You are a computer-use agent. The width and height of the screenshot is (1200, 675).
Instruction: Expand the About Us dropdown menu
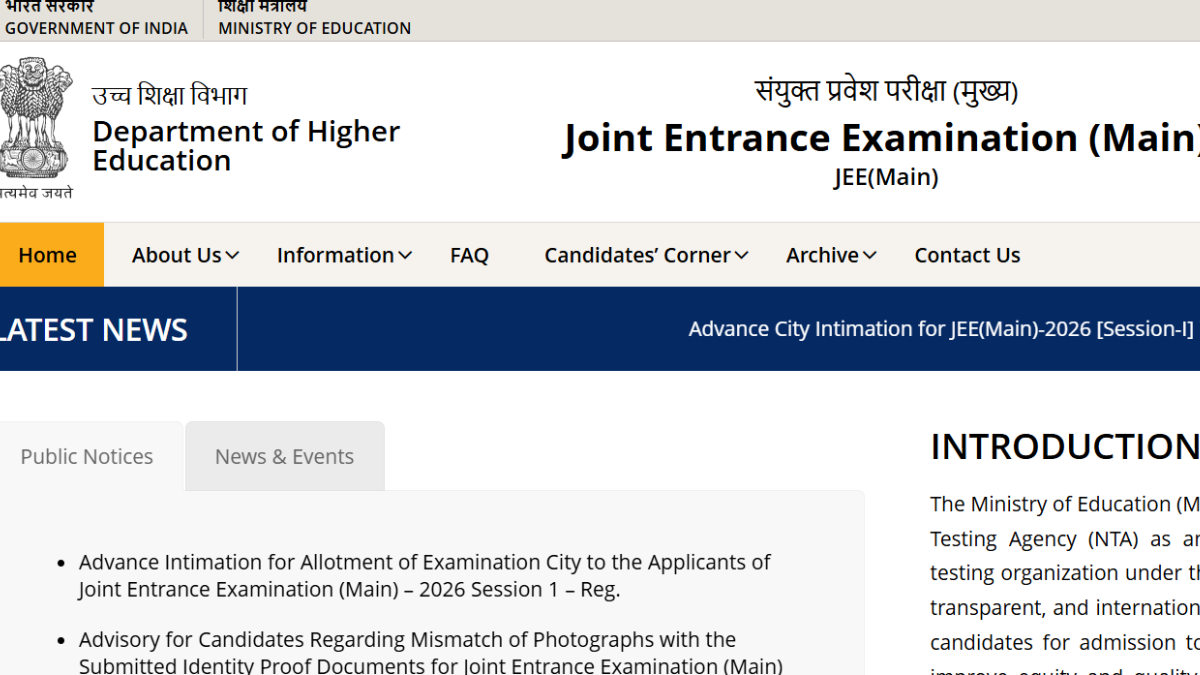tap(185, 255)
